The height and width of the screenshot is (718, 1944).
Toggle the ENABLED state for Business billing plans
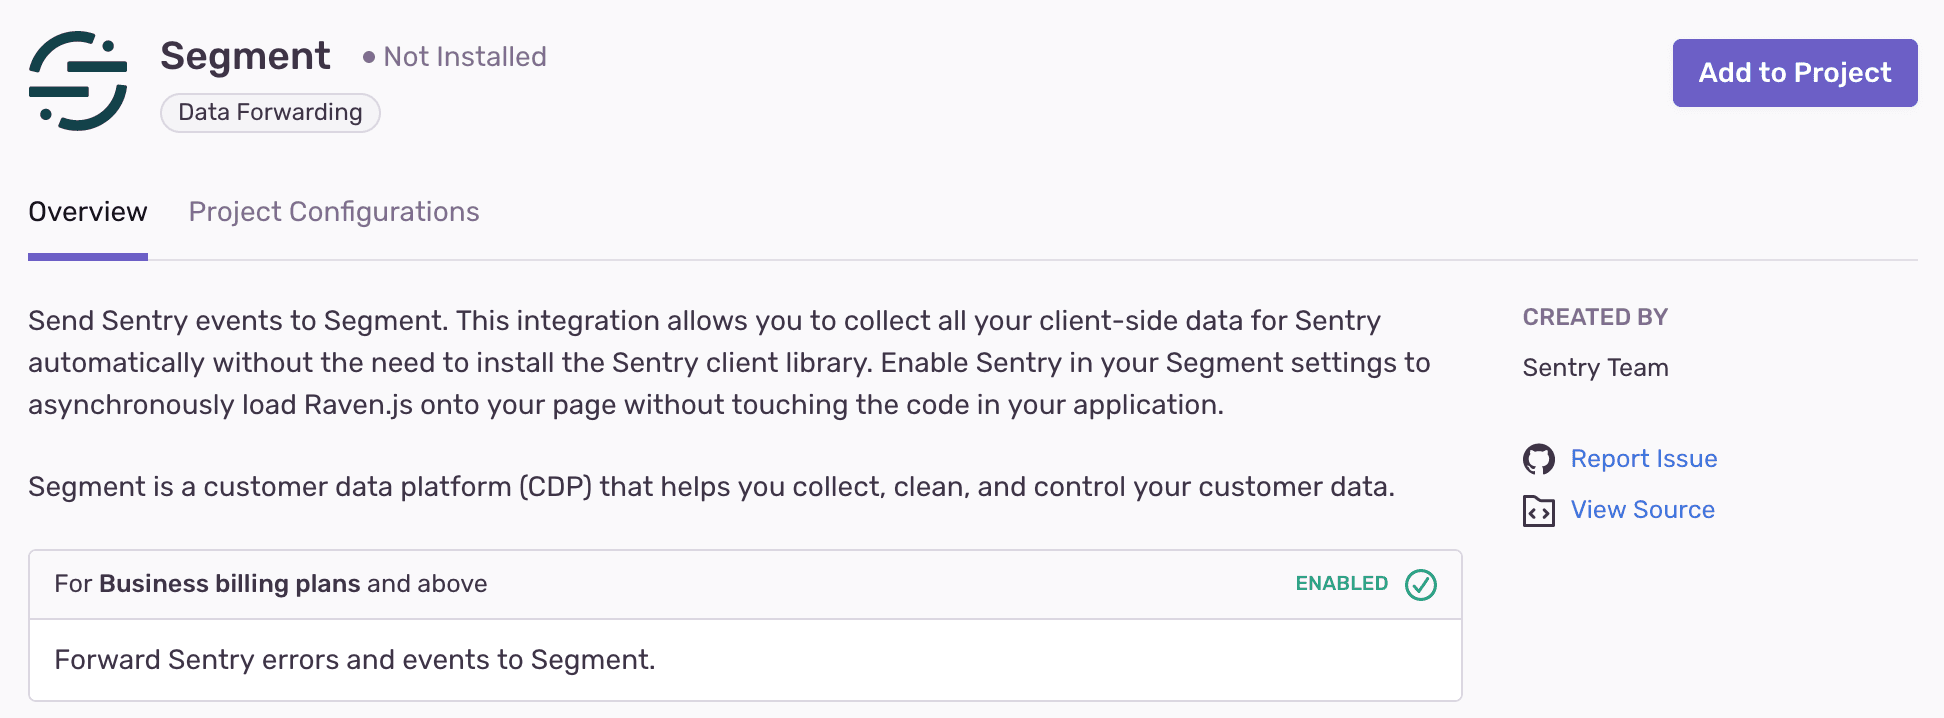[x=1421, y=584]
